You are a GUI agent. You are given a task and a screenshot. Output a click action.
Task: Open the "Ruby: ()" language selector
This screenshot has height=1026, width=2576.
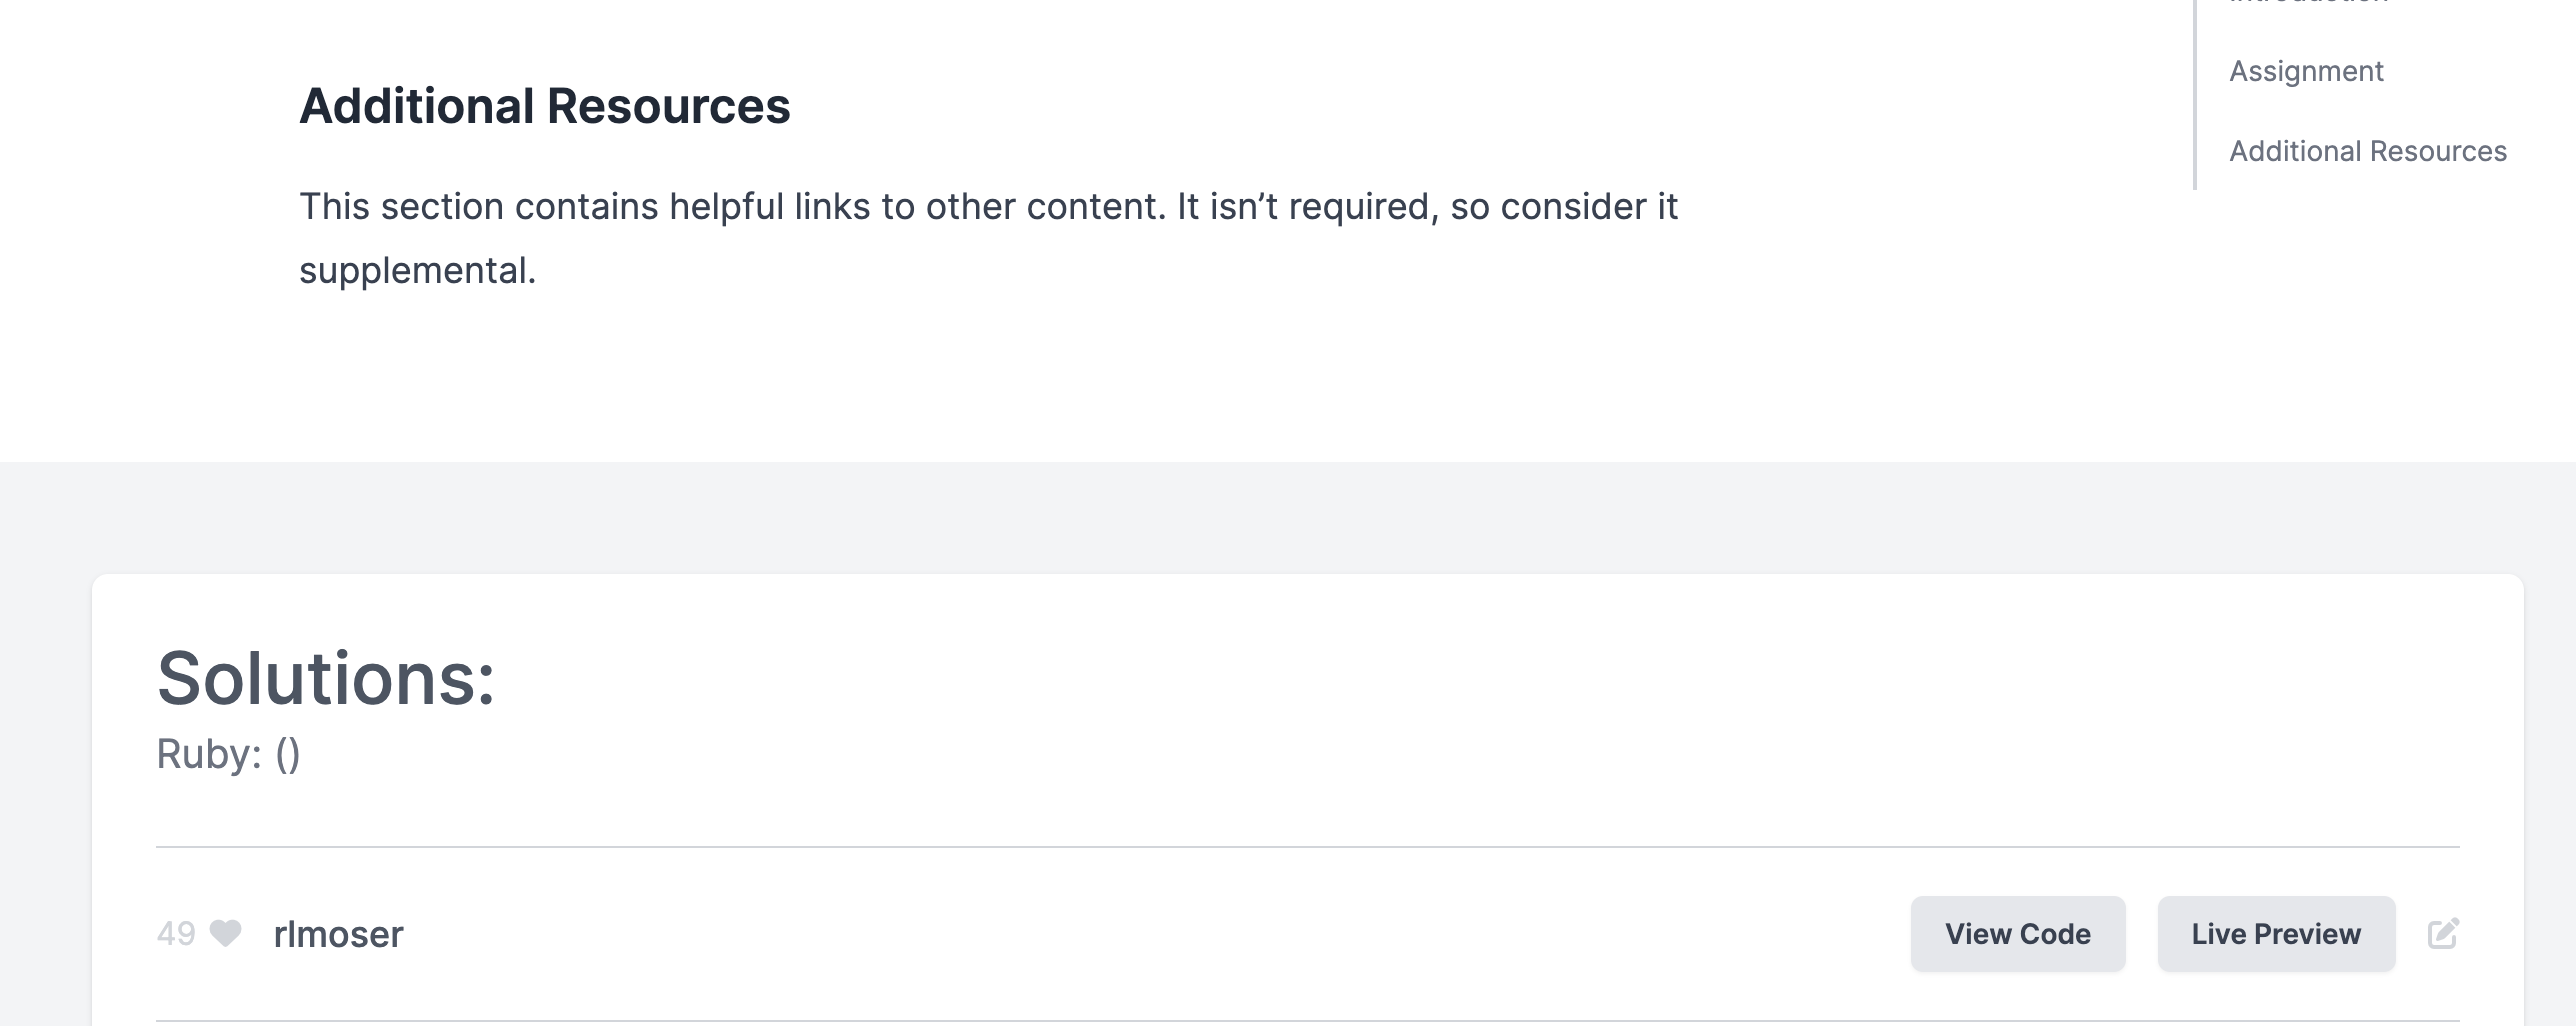coord(228,752)
